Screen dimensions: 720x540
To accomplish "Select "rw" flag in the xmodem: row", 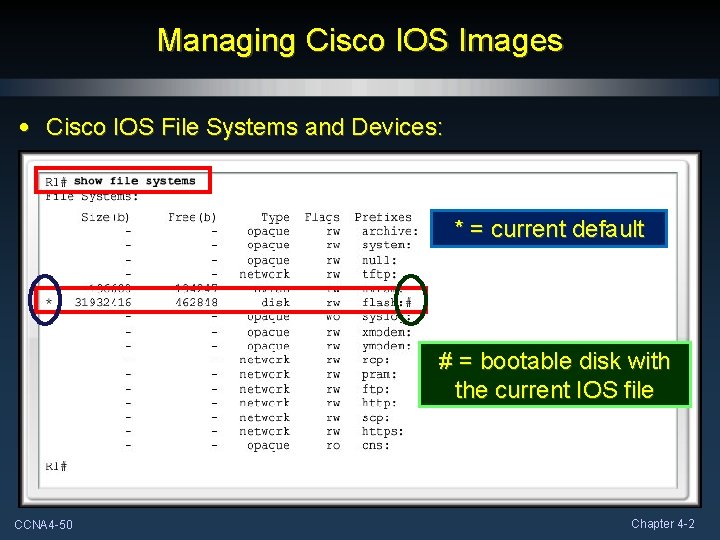I will (x=333, y=332).
